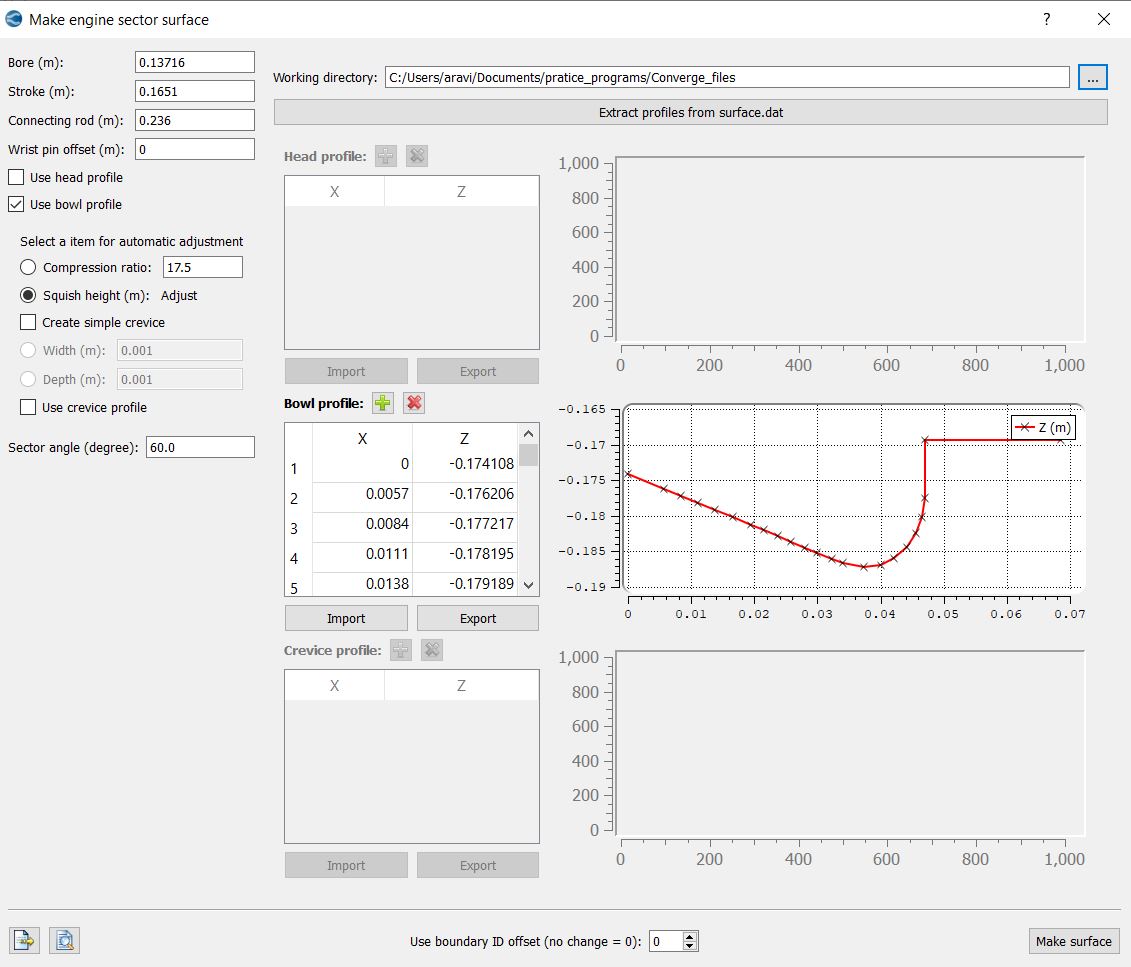1131x967 pixels.
Task: Increase the boundary ID offset value
Action: [690, 937]
